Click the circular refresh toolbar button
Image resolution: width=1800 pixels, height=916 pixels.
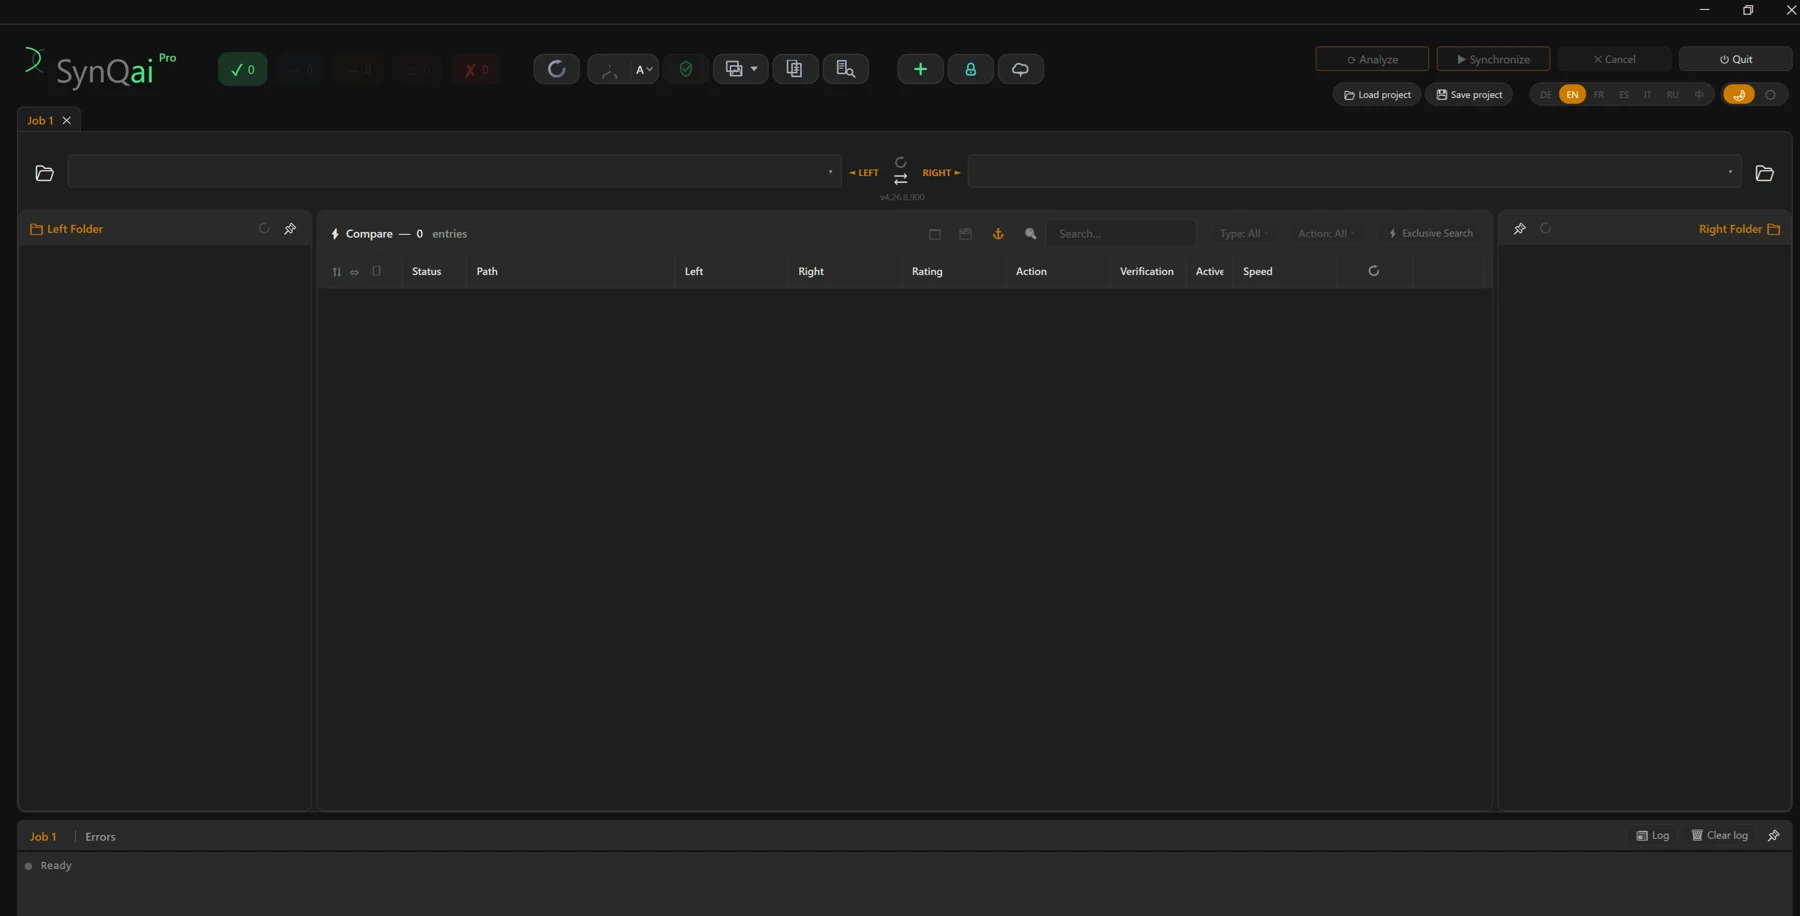(x=556, y=69)
